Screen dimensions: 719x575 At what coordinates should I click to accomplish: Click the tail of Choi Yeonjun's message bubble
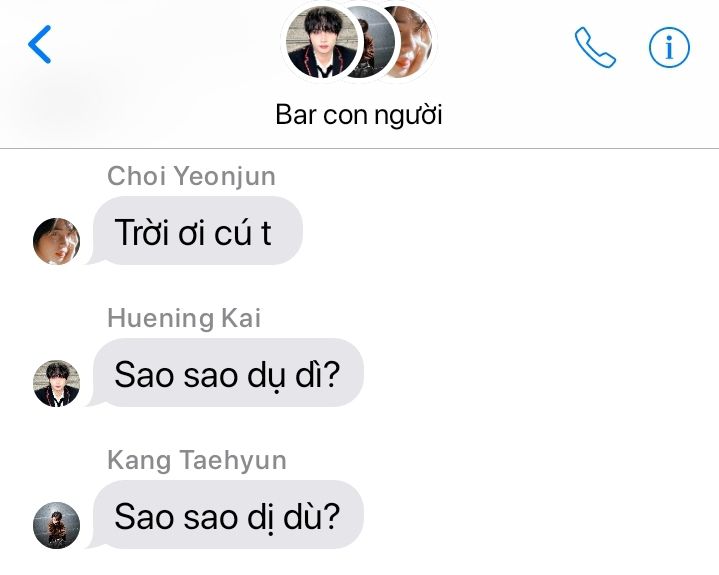93,259
